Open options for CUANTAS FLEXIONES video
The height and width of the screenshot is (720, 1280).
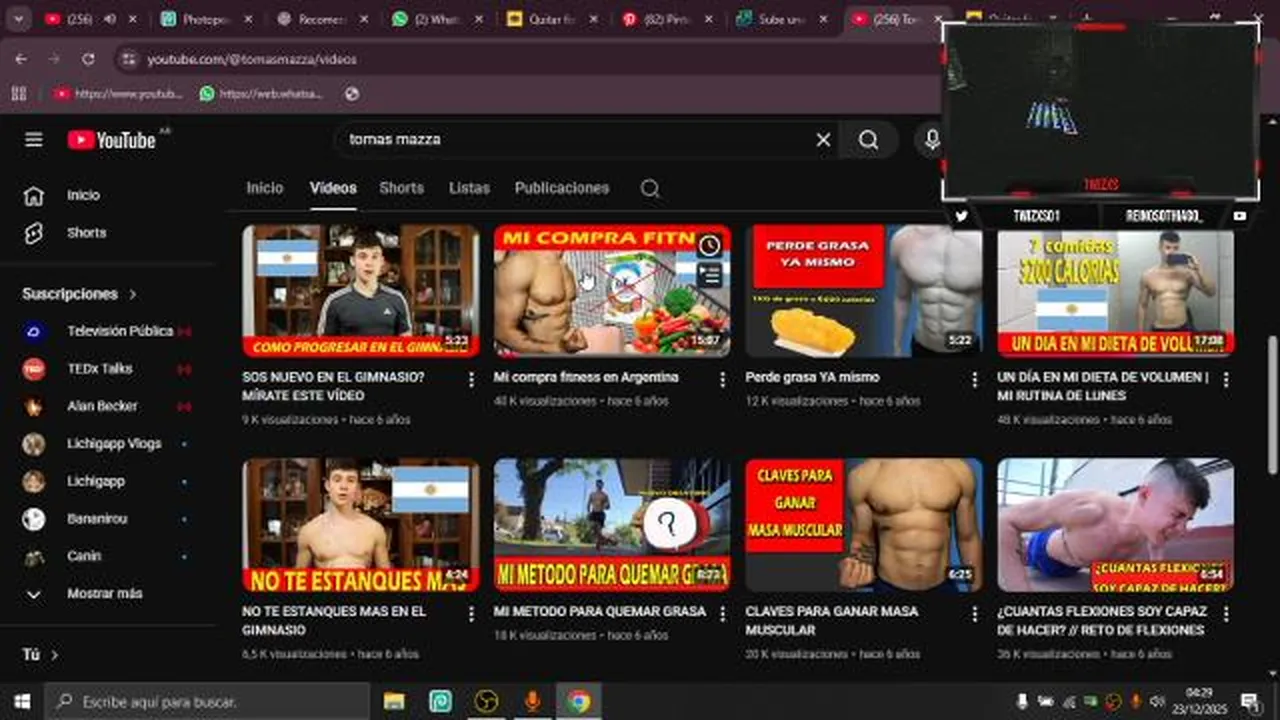(x=1225, y=613)
